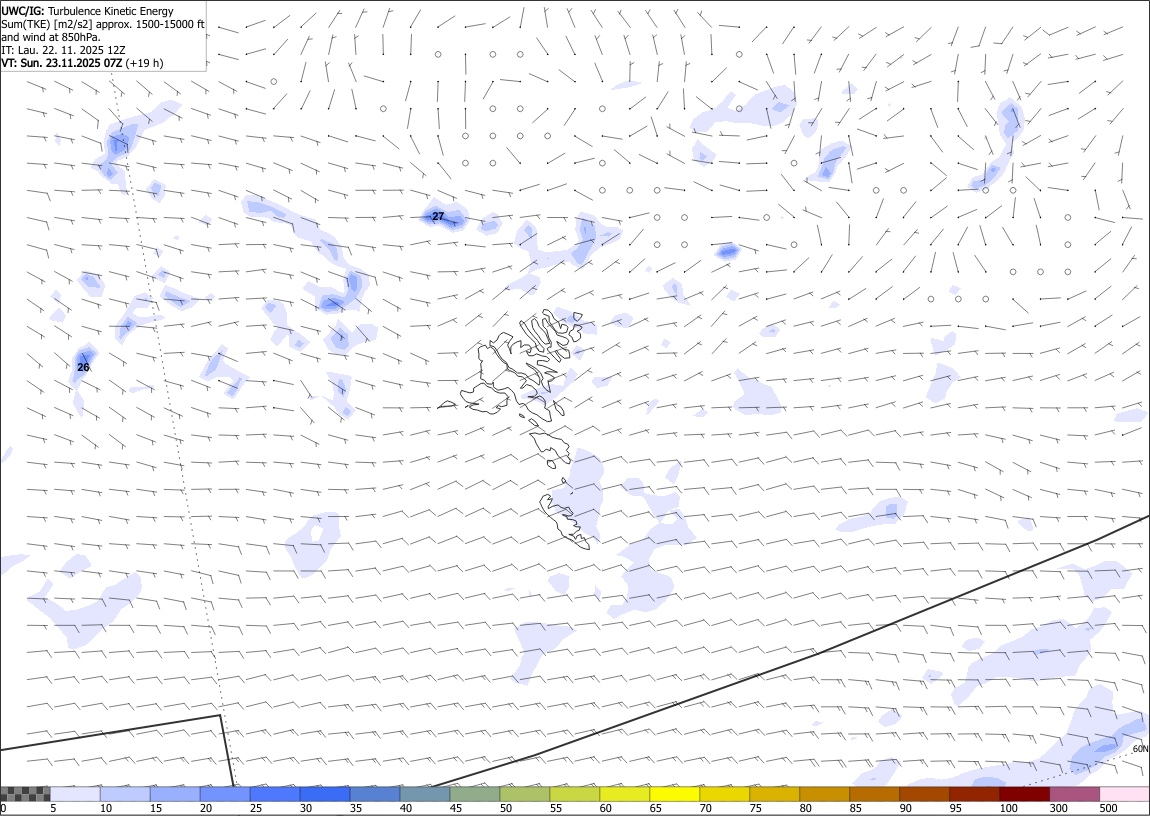This screenshot has width=1150, height=816.
Task: Click the legend swatch between 15 and 20
Action: 175,794
